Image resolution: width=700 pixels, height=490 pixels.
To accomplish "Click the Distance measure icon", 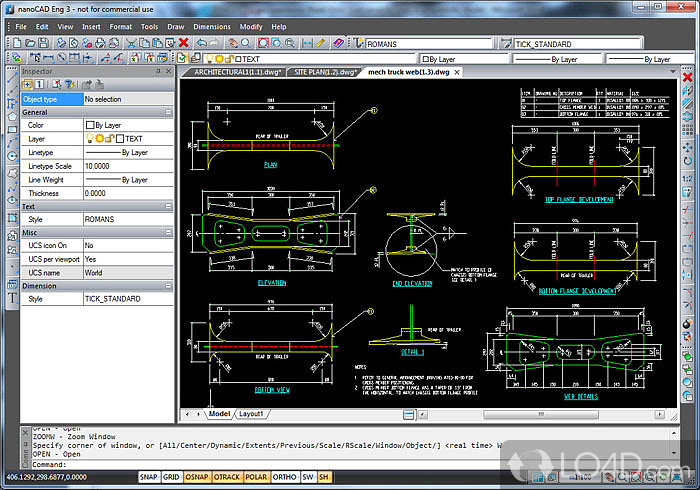I will (x=307, y=43).
